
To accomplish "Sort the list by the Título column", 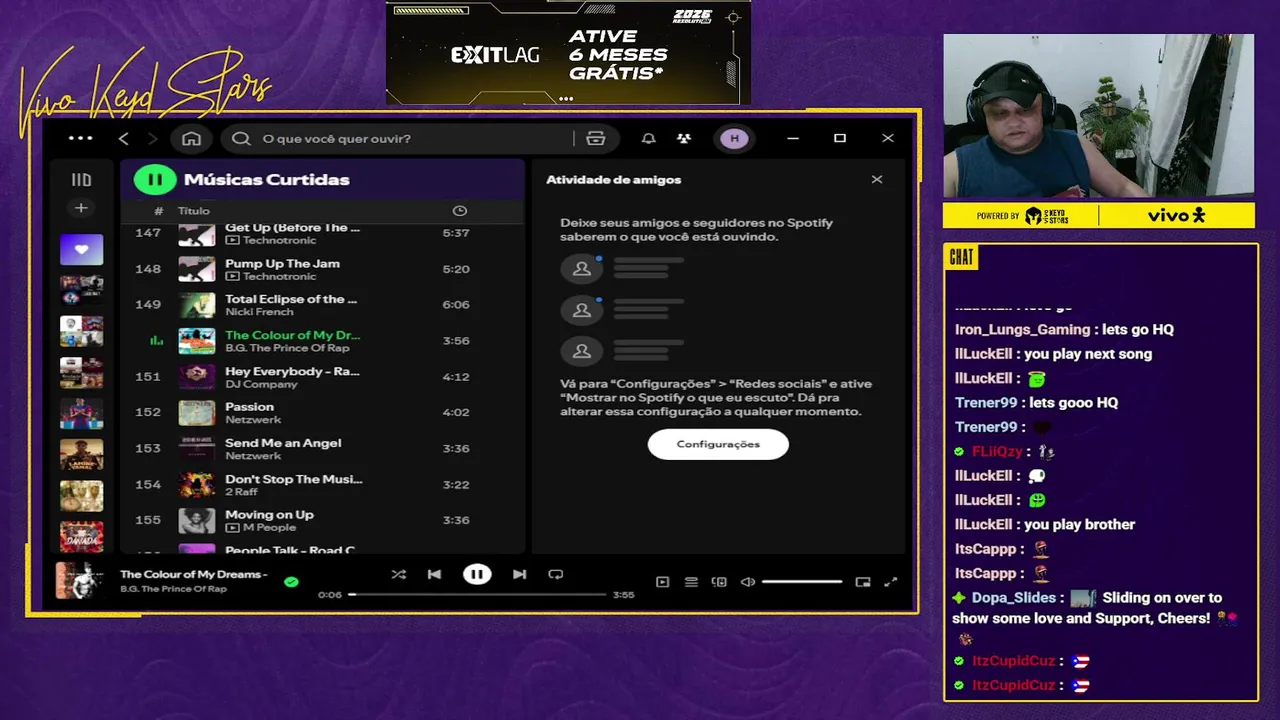I will 194,211.
